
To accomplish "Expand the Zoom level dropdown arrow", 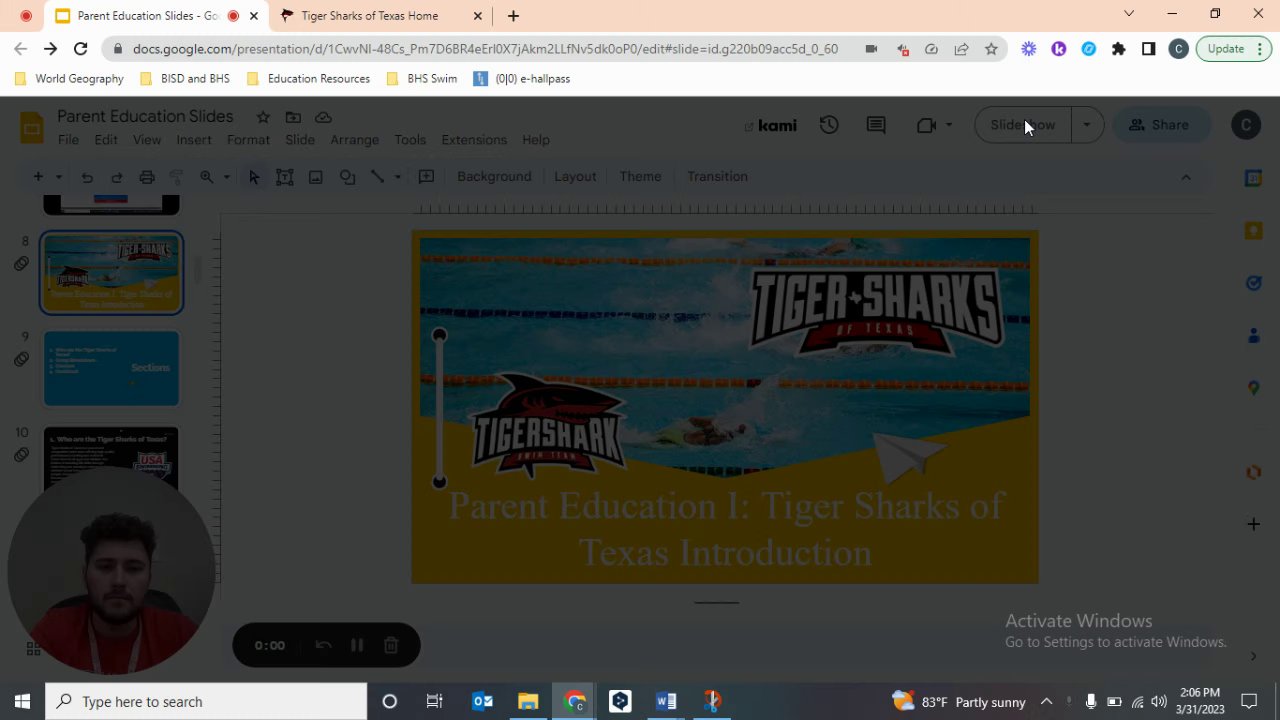I will click(x=226, y=177).
